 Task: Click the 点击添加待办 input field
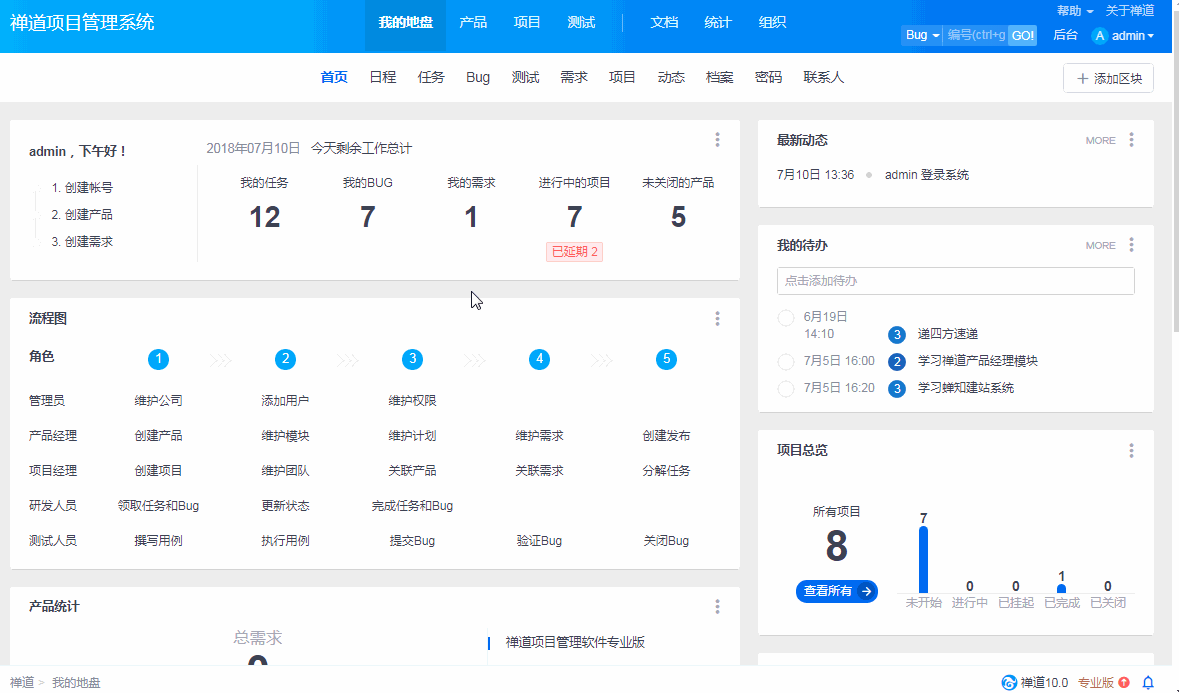(955, 281)
